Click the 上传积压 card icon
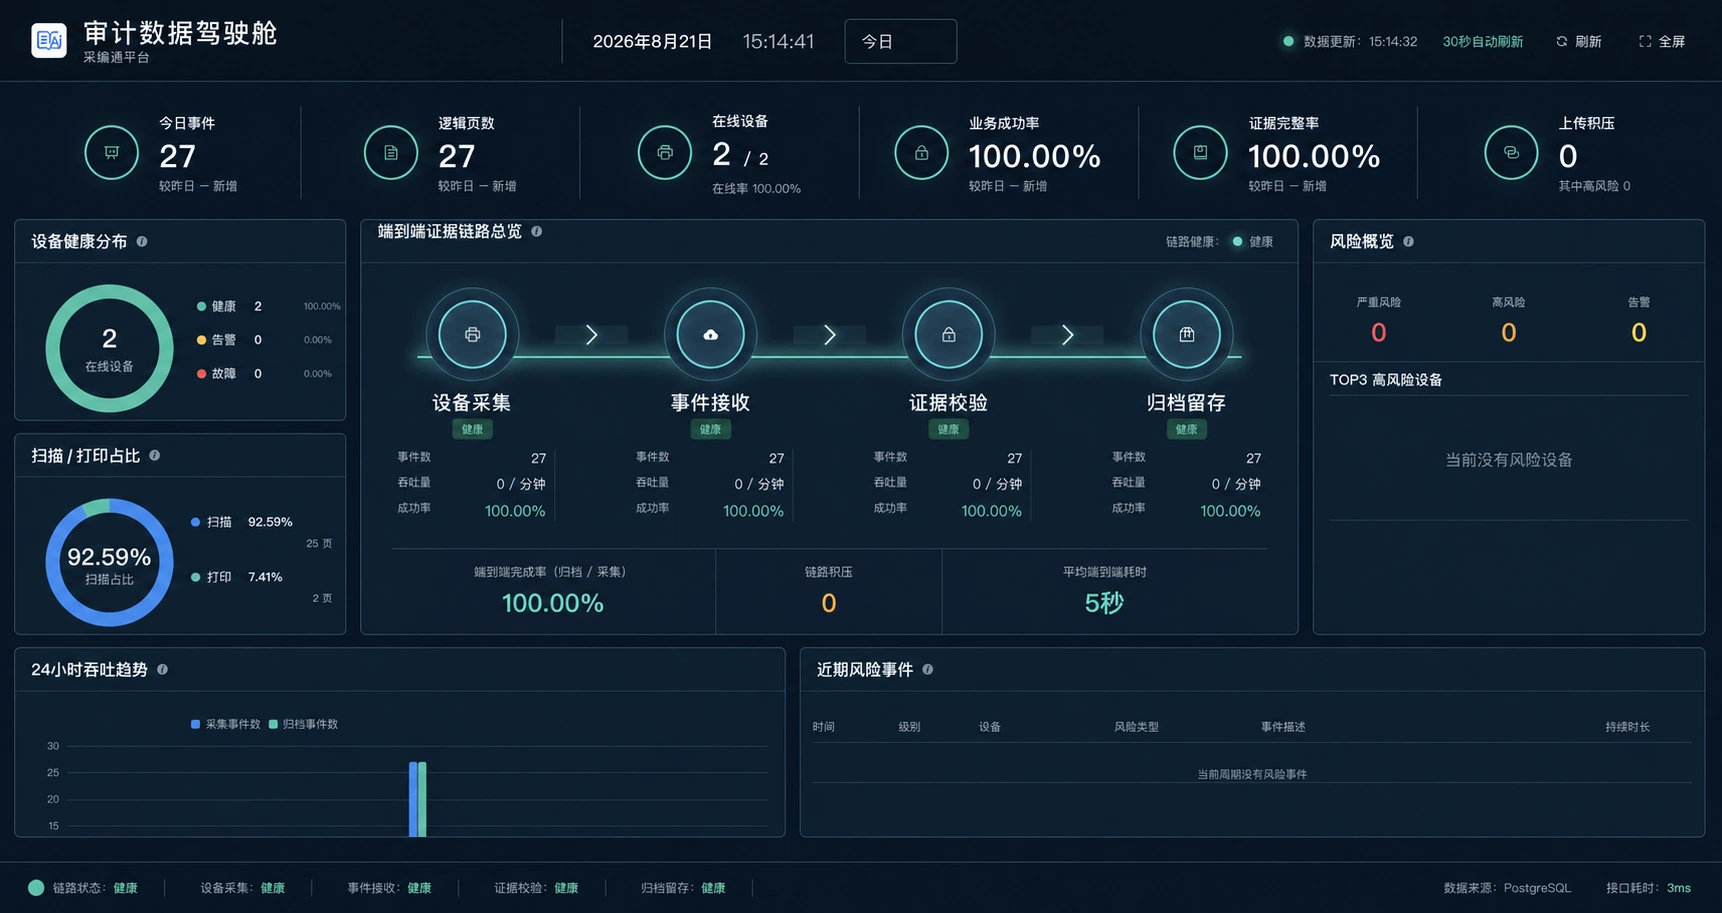1722x913 pixels. (1511, 153)
